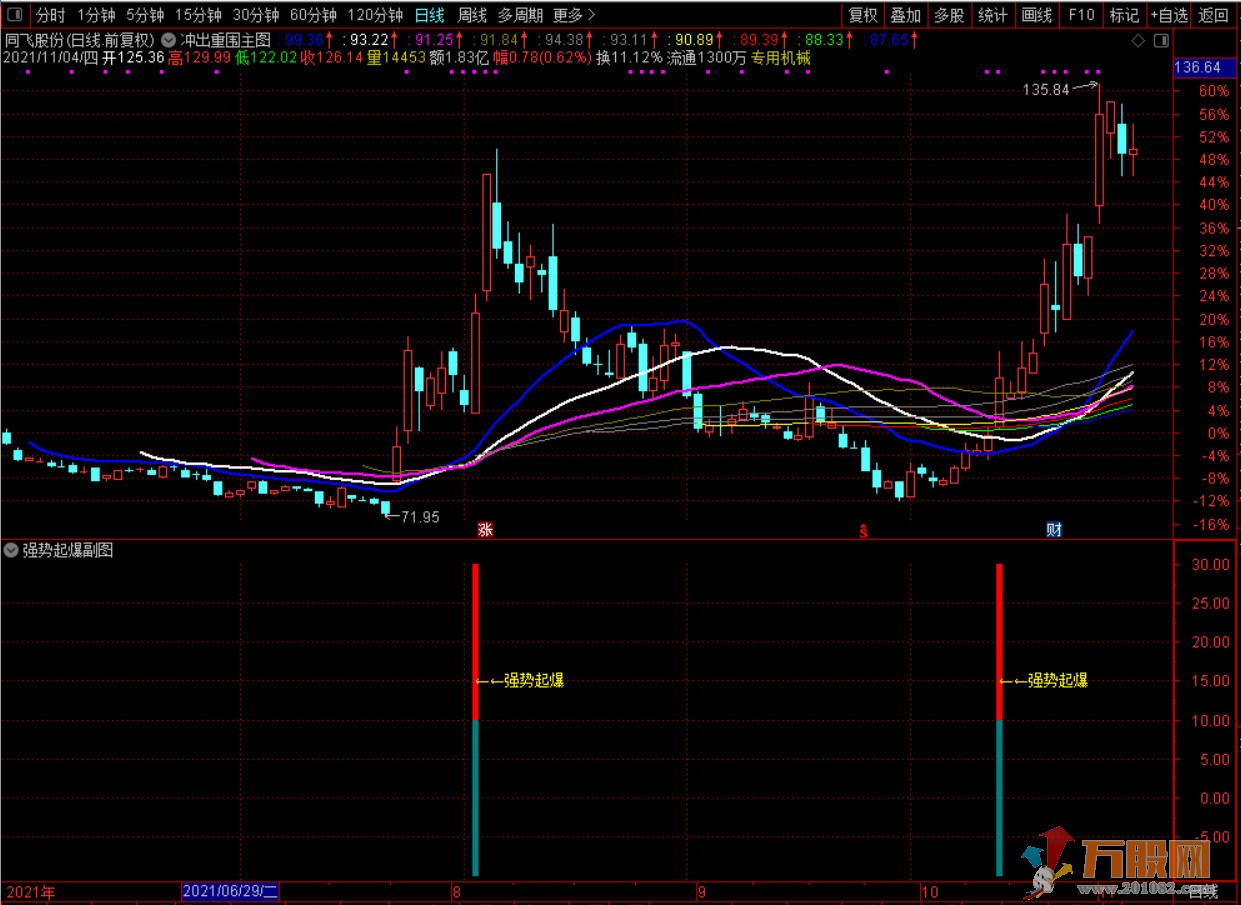Click the first 强势起爆 signal label in August
The image size is (1241, 905).
click(533, 681)
